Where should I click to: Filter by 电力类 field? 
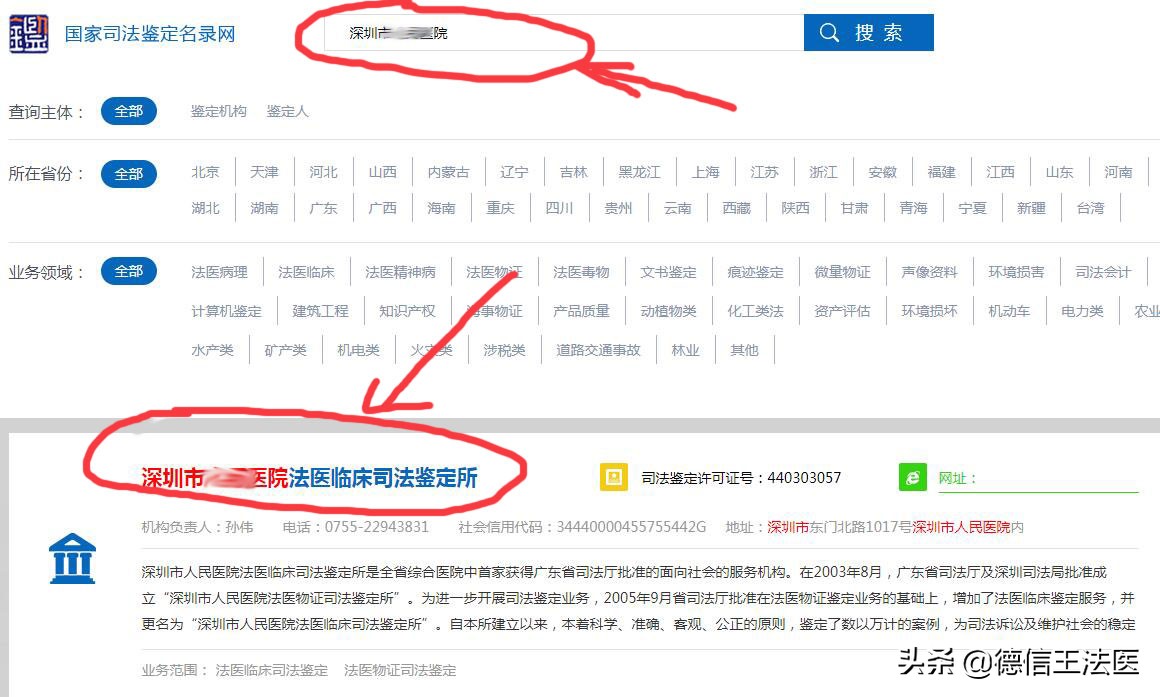click(x=1082, y=312)
